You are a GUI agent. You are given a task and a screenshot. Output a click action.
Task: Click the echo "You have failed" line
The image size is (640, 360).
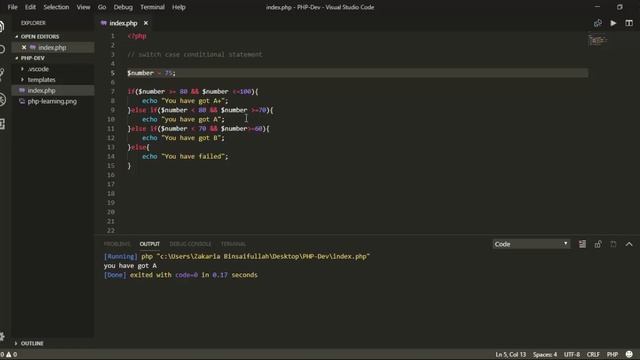[x=185, y=156]
